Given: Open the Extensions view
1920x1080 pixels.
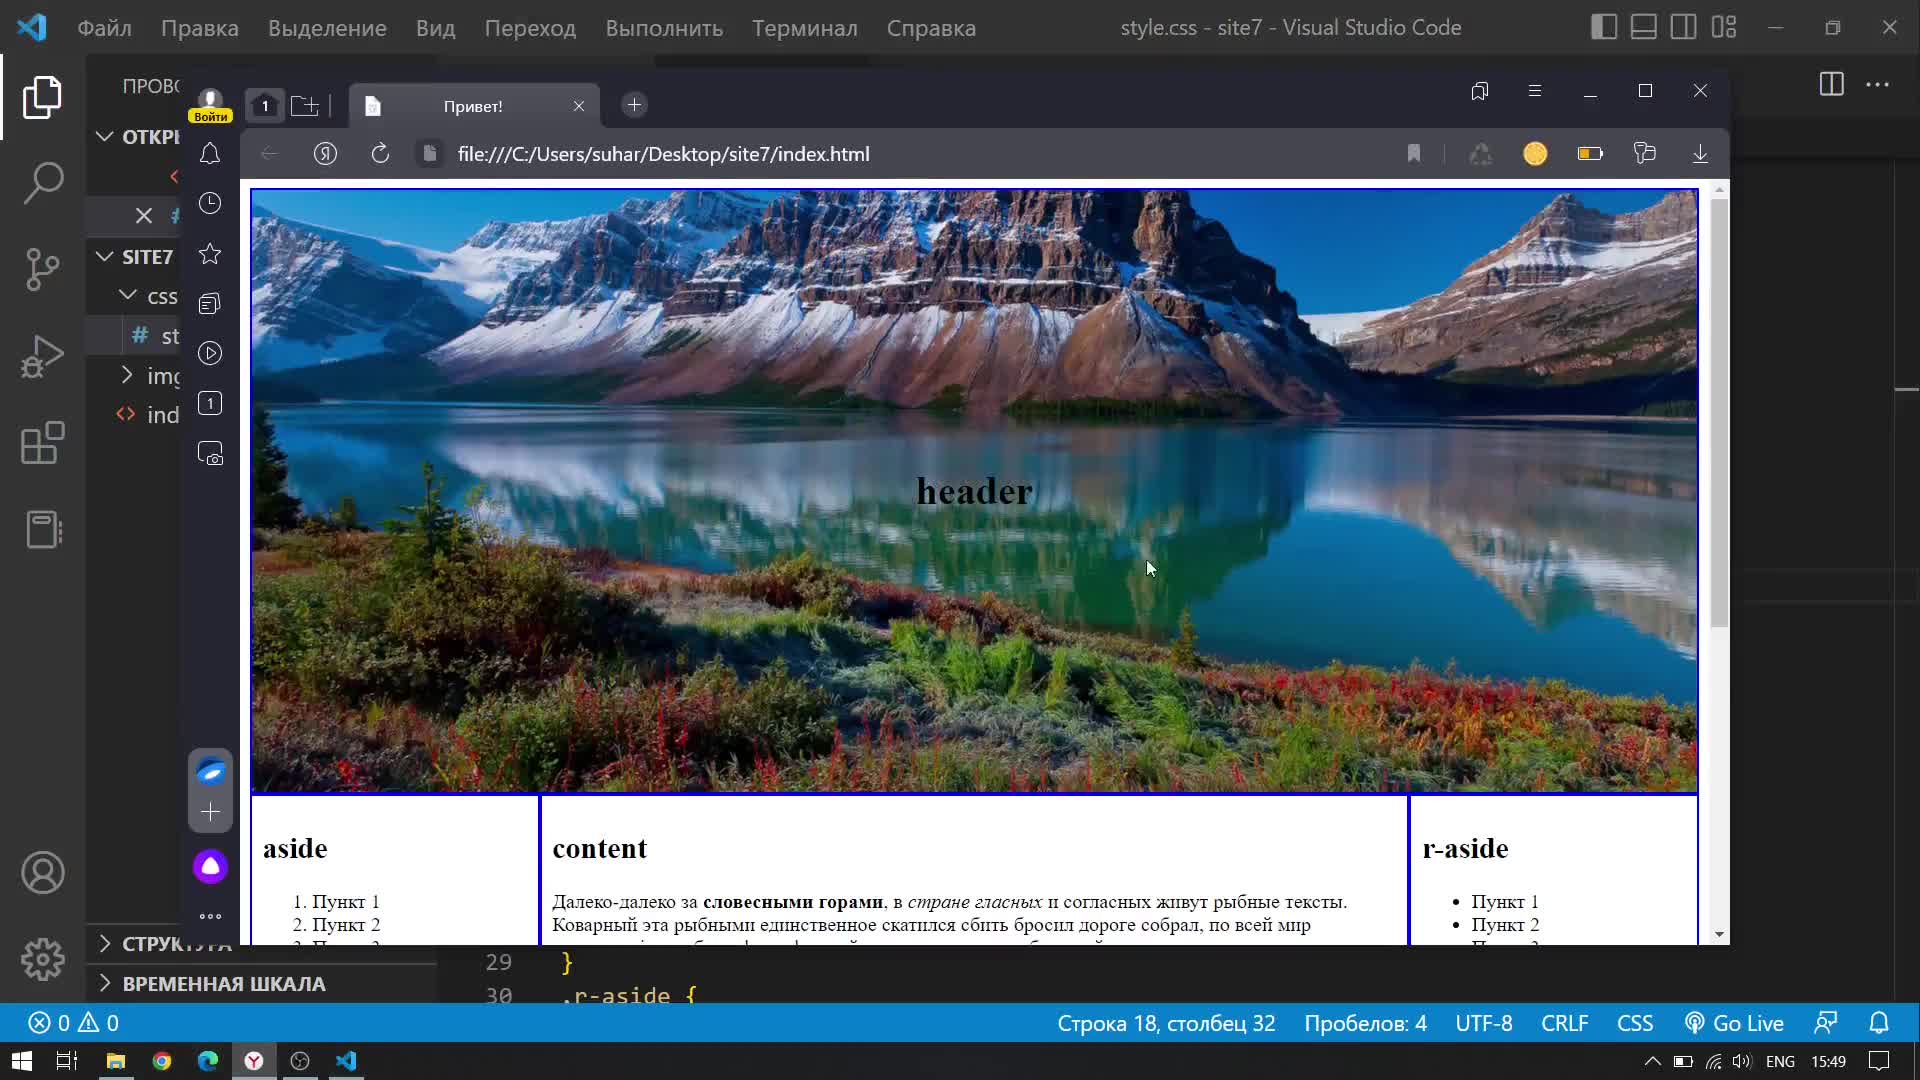Looking at the screenshot, I should pos(42,443).
